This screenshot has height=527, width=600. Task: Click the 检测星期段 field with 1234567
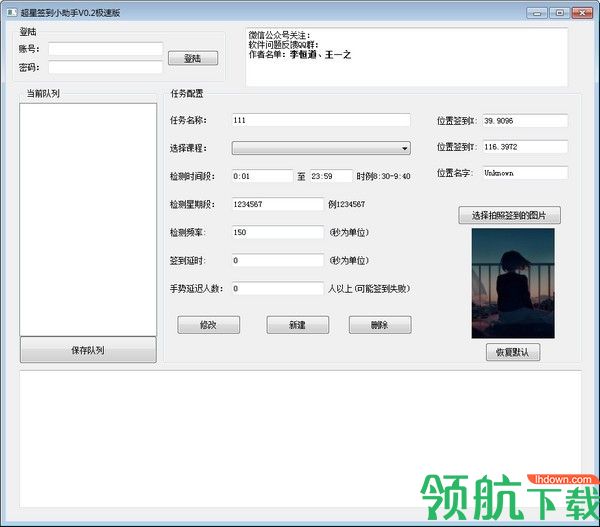tap(277, 204)
